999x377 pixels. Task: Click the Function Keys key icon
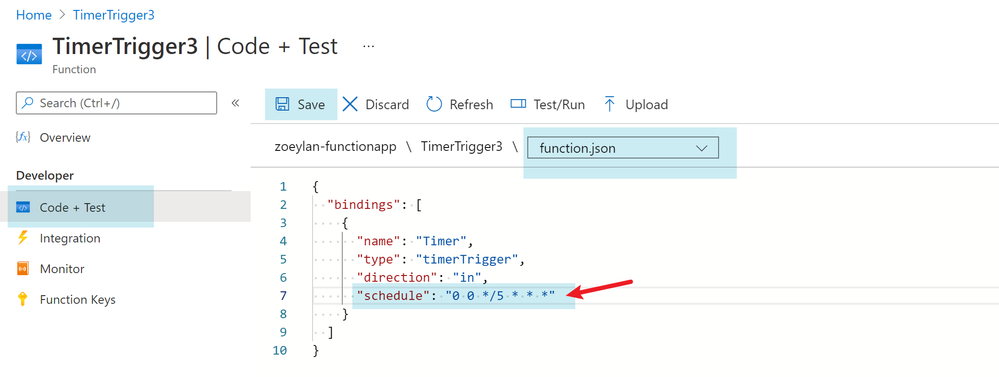coord(23,299)
